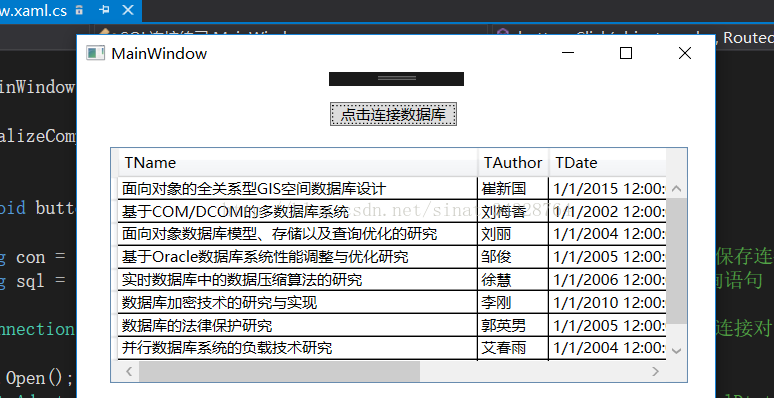Select cell 实时数据库中的数据压缩算法的研究

pyautogui.click(x=298, y=279)
